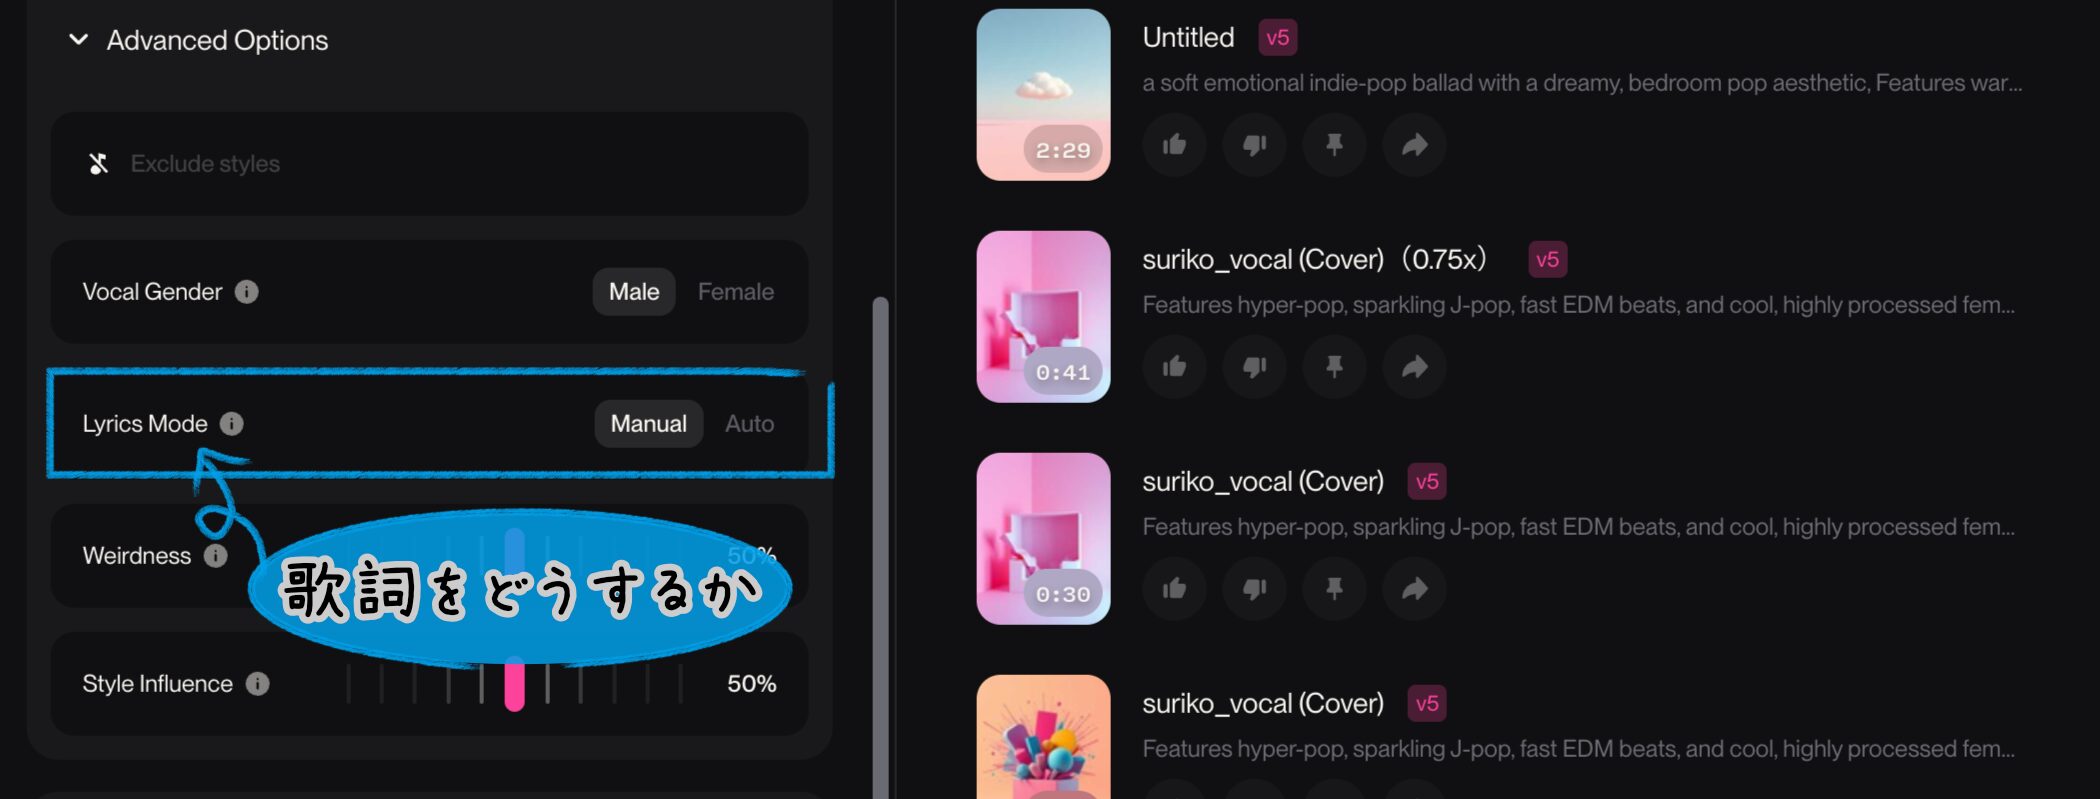Adjust the pink Style Influence slider handle
Viewport: 2100px width, 799px height.
pos(515,684)
